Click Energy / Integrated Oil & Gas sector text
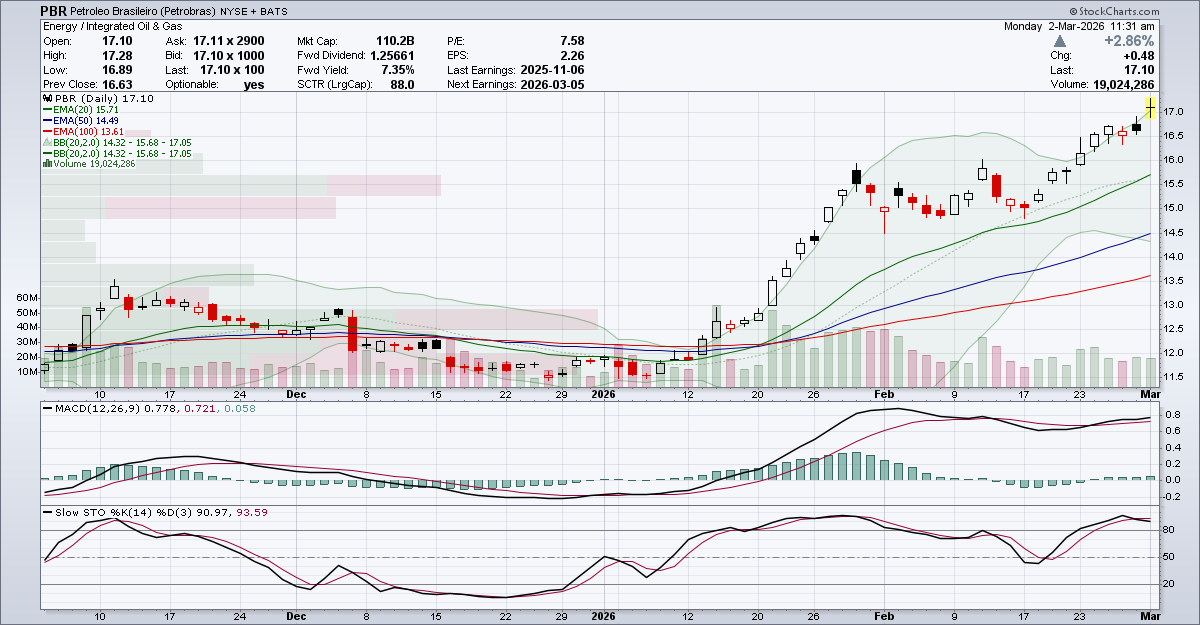The image size is (1200, 625). point(112,26)
